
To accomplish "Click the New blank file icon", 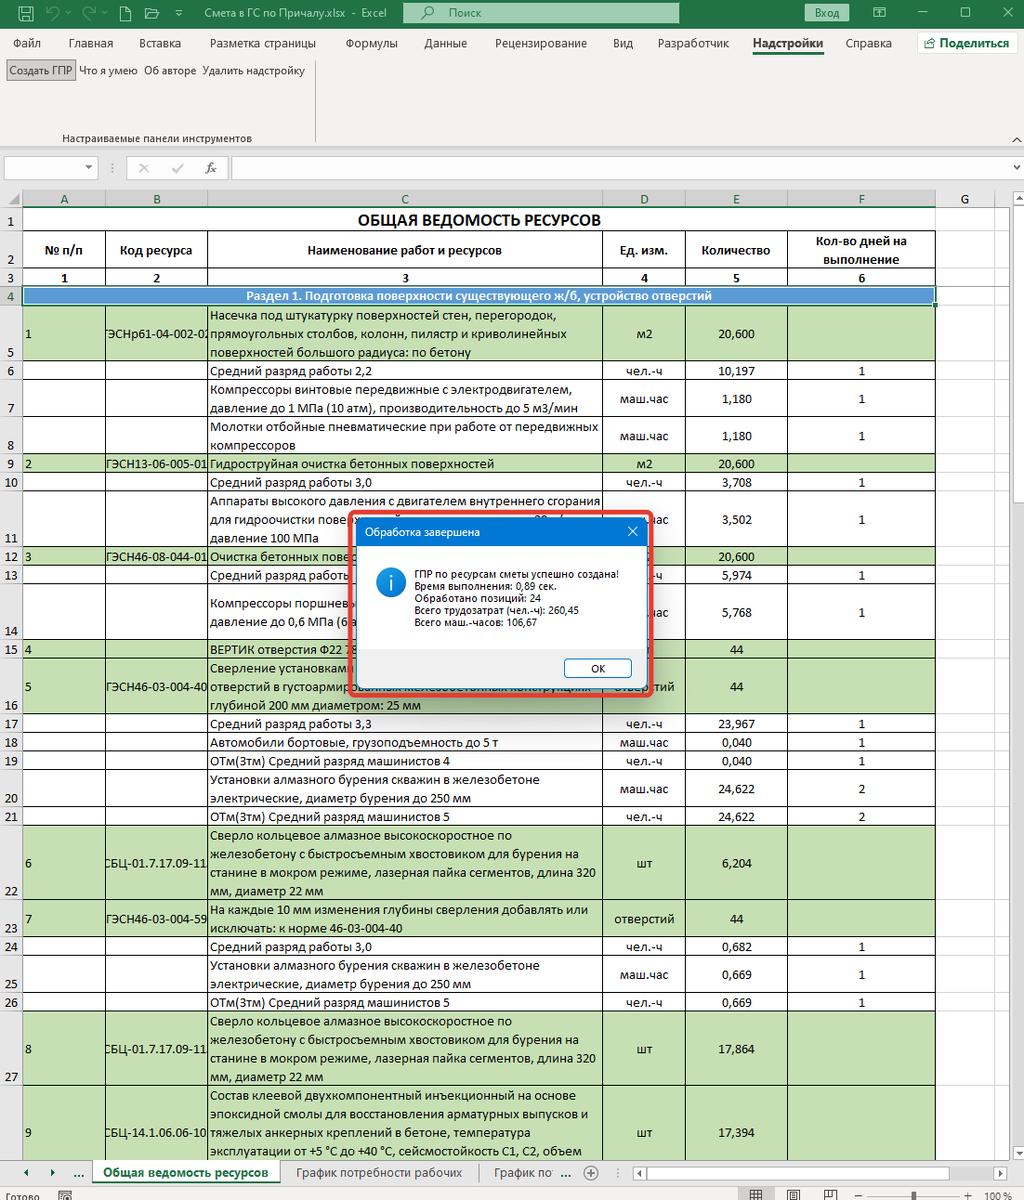I will coord(123,14).
